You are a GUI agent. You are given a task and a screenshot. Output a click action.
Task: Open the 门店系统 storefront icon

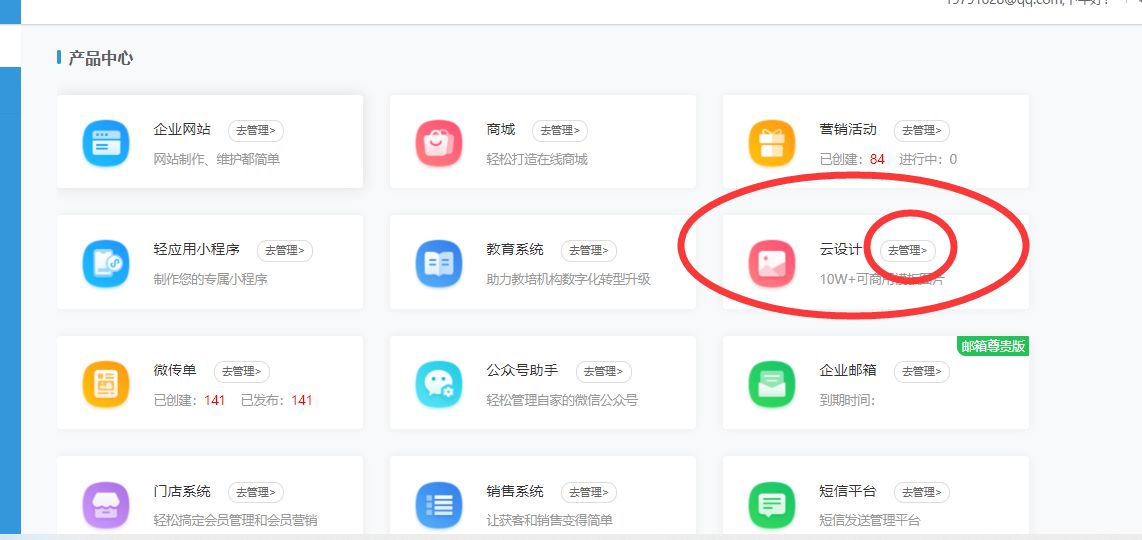(x=106, y=505)
